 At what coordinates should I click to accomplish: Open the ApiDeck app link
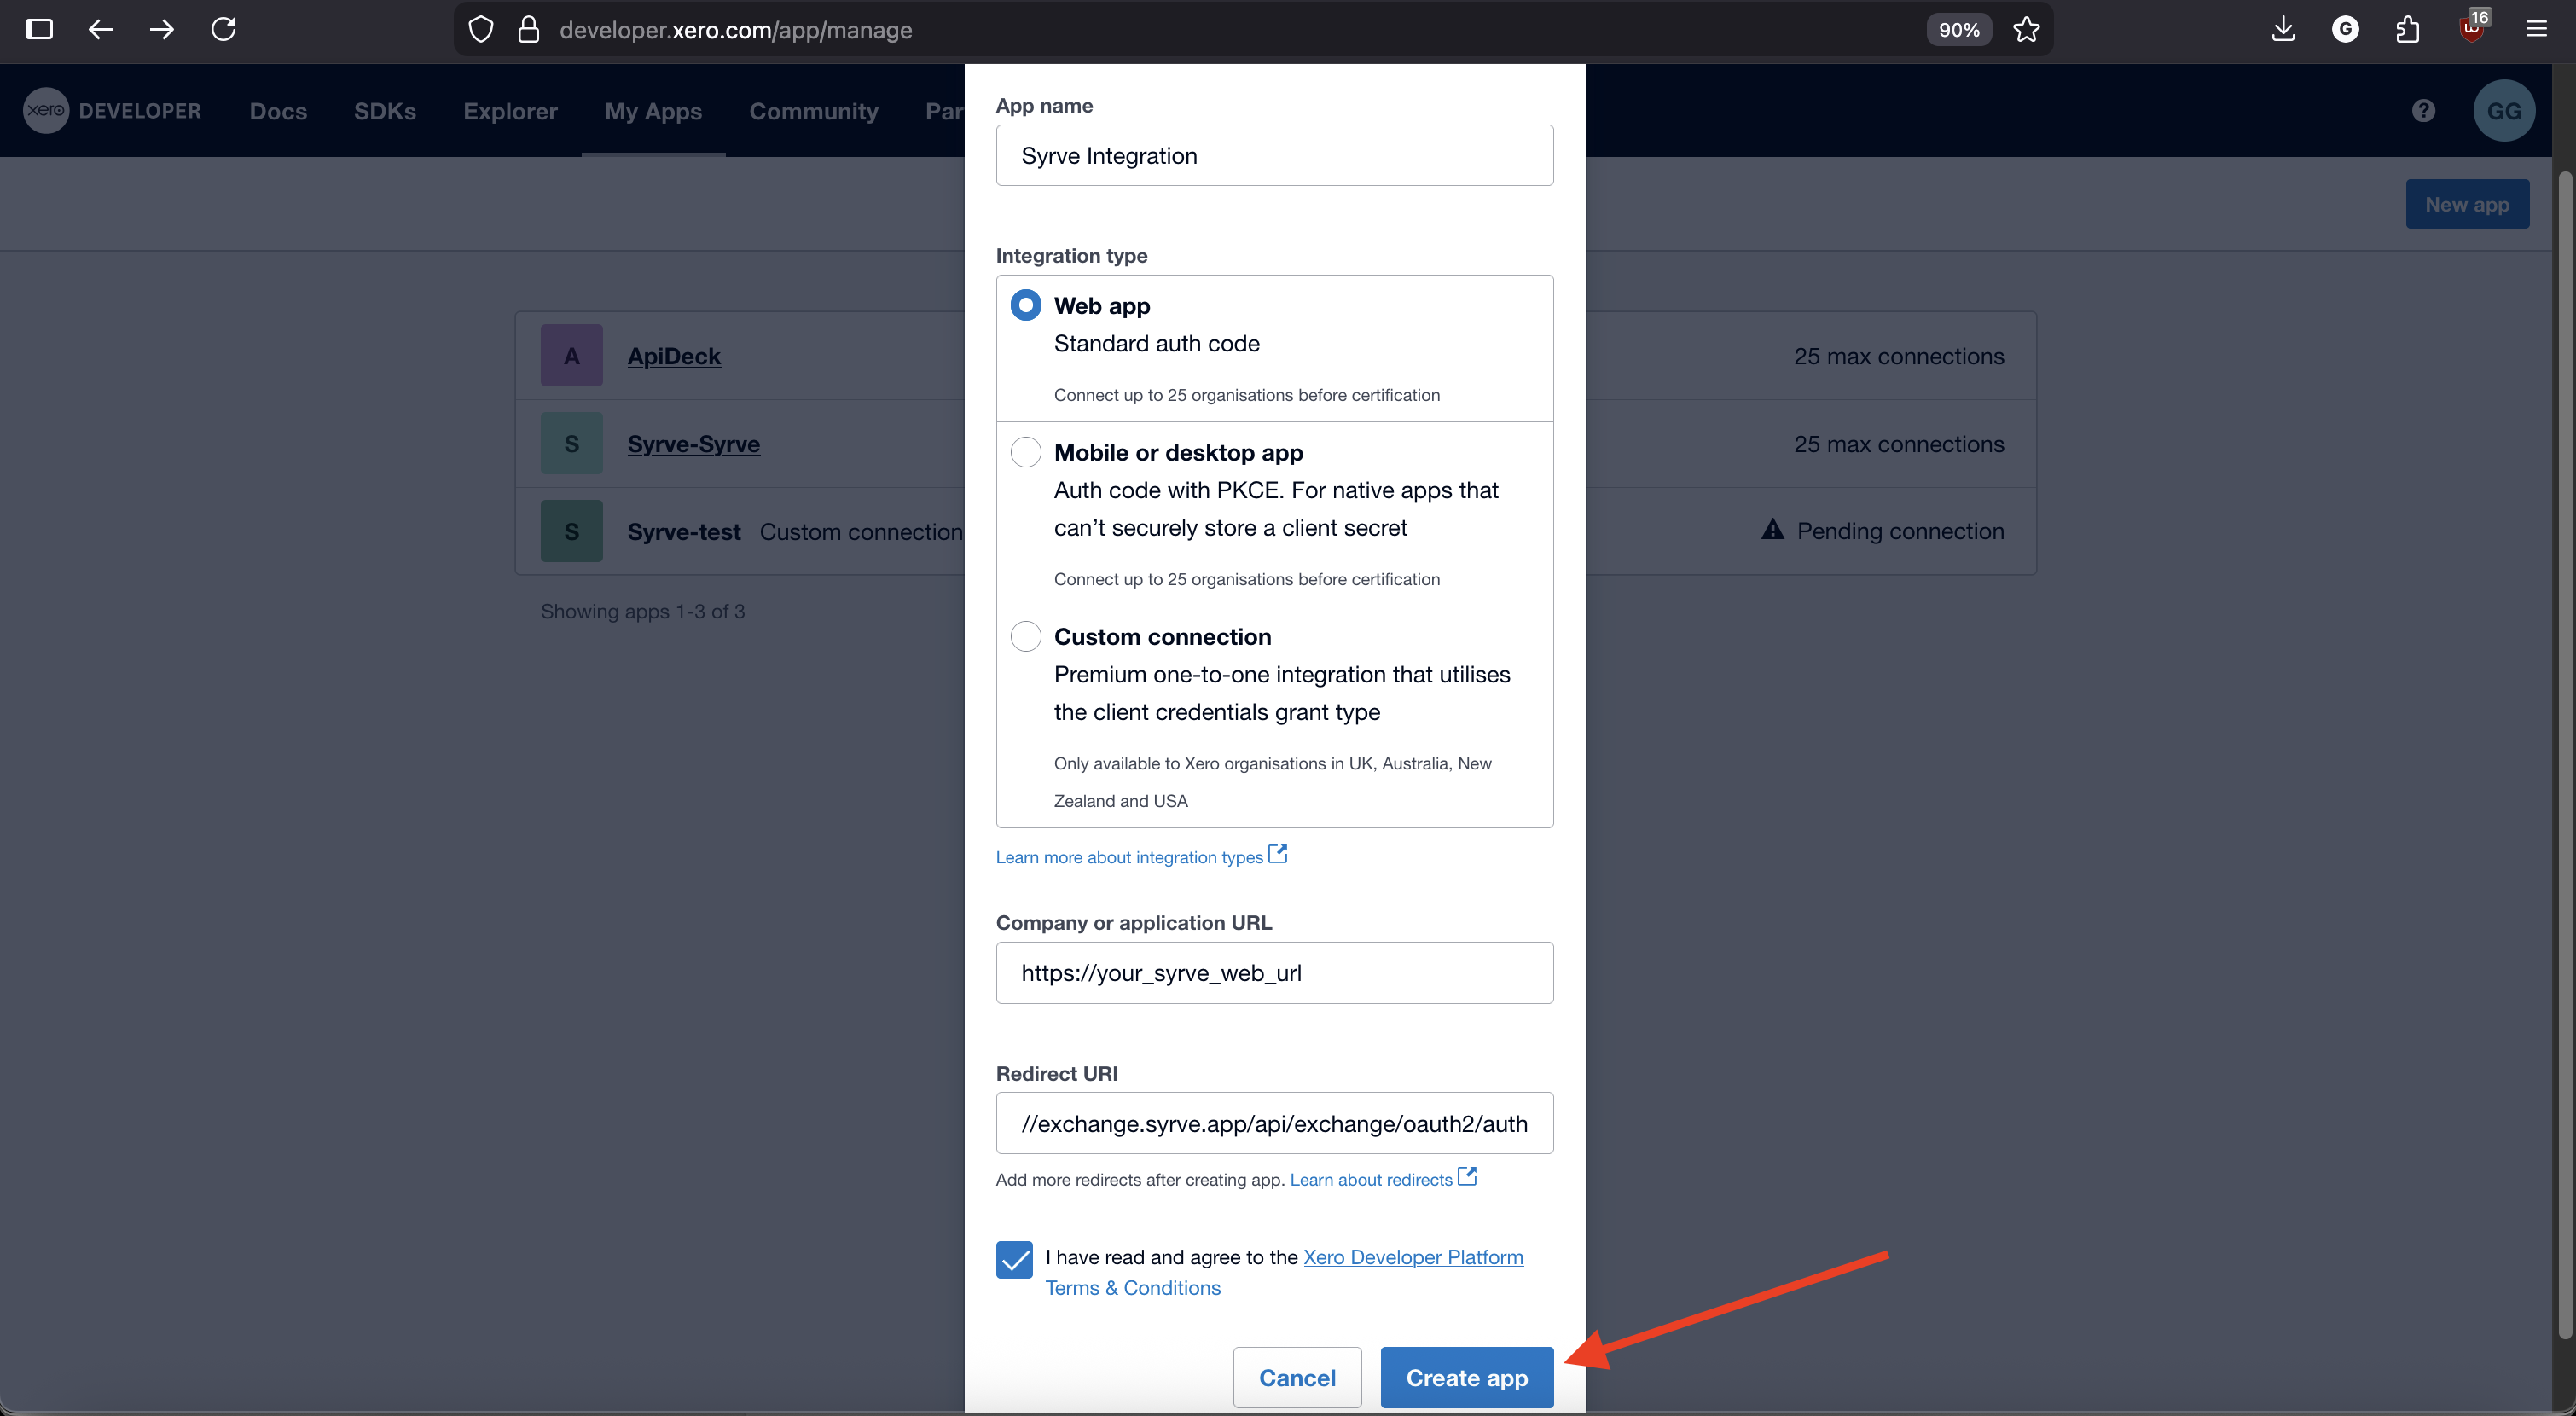(674, 356)
